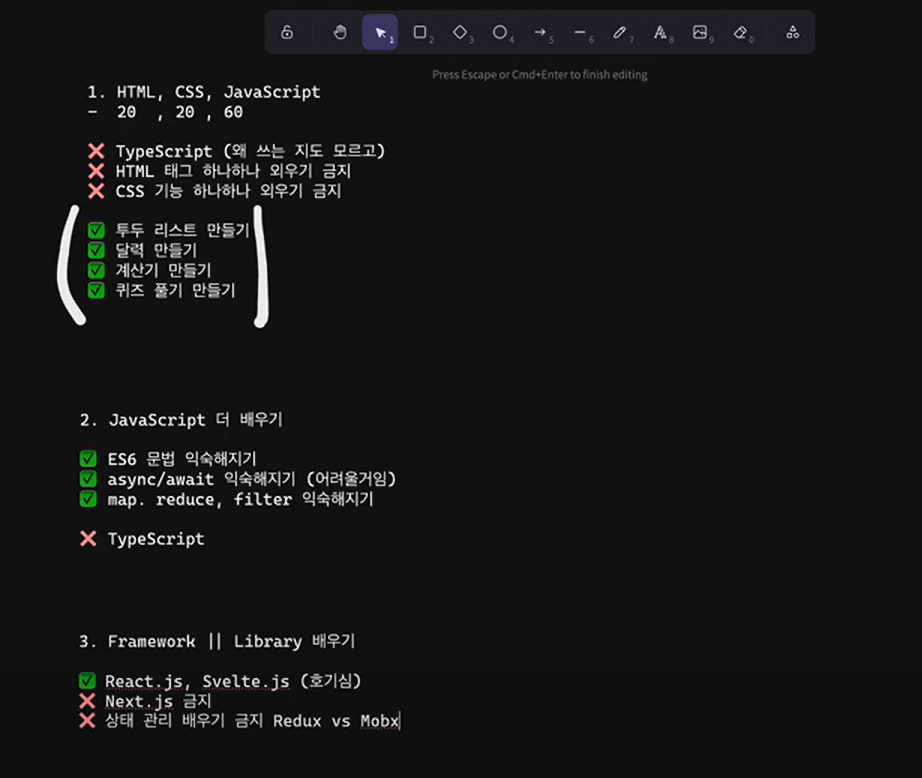This screenshot has width=922, height=778.
Task: Open the Insert image tool
Action: [x=700, y=32]
